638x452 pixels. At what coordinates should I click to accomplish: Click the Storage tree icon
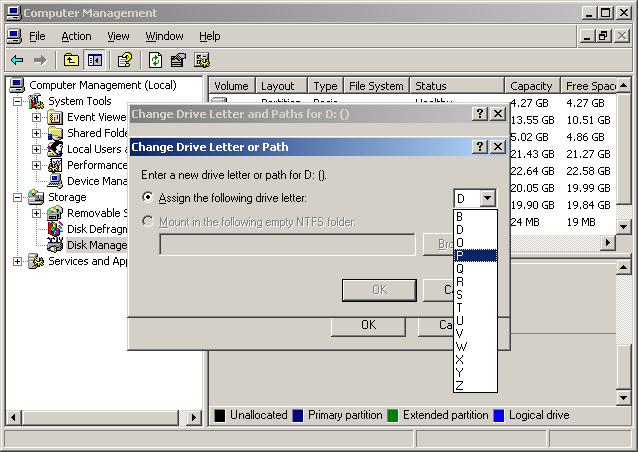coord(36,197)
